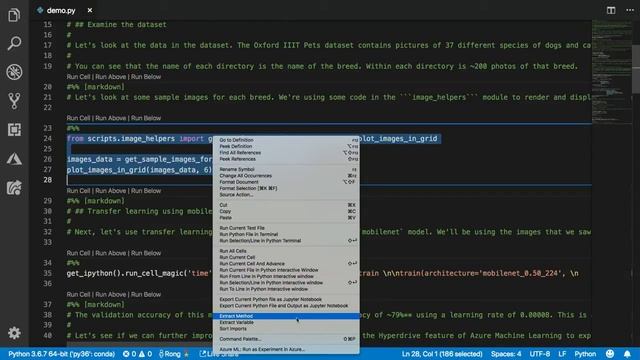Click Run Cell link above line 34
The image size is (640, 360).
click(x=78, y=253)
